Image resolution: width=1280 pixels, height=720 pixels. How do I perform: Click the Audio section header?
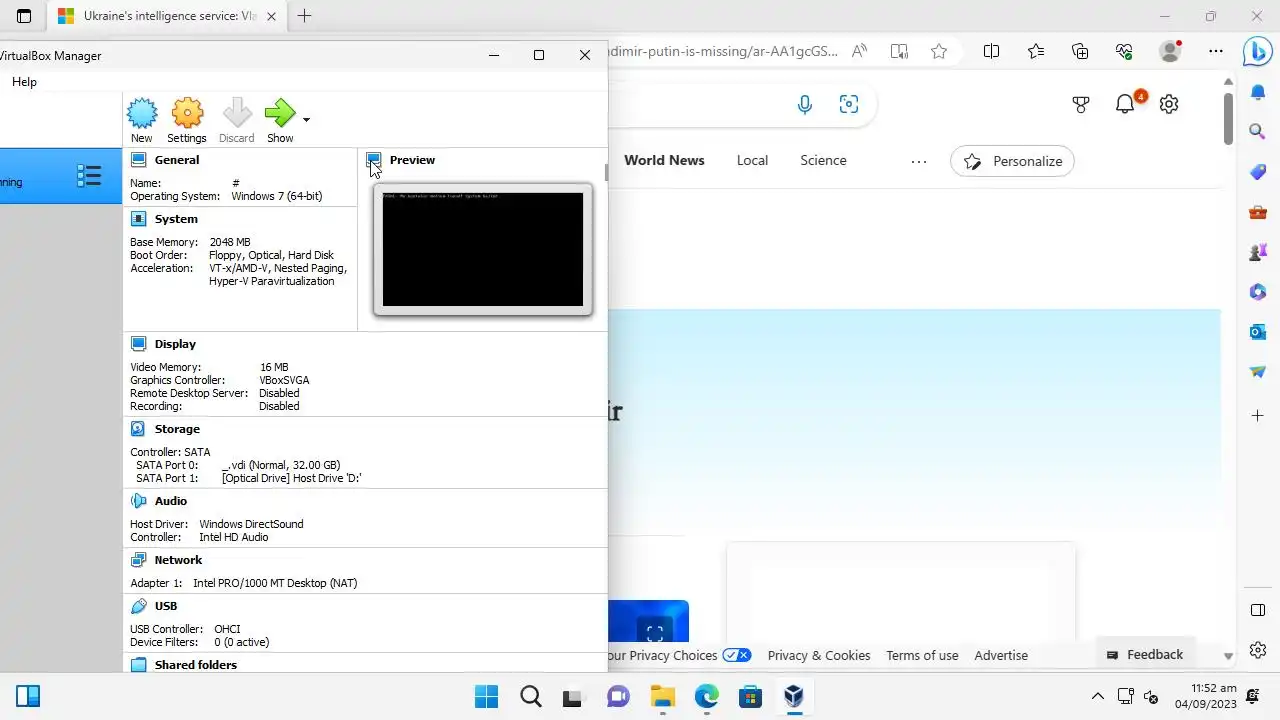click(170, 501)
